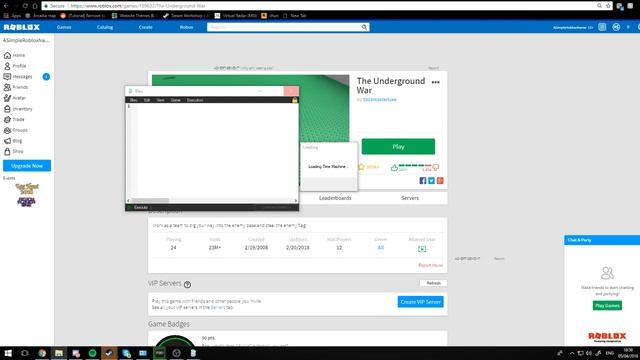
Task: Refresh the VIP Servers list
Action: click(x=433, y=283)
